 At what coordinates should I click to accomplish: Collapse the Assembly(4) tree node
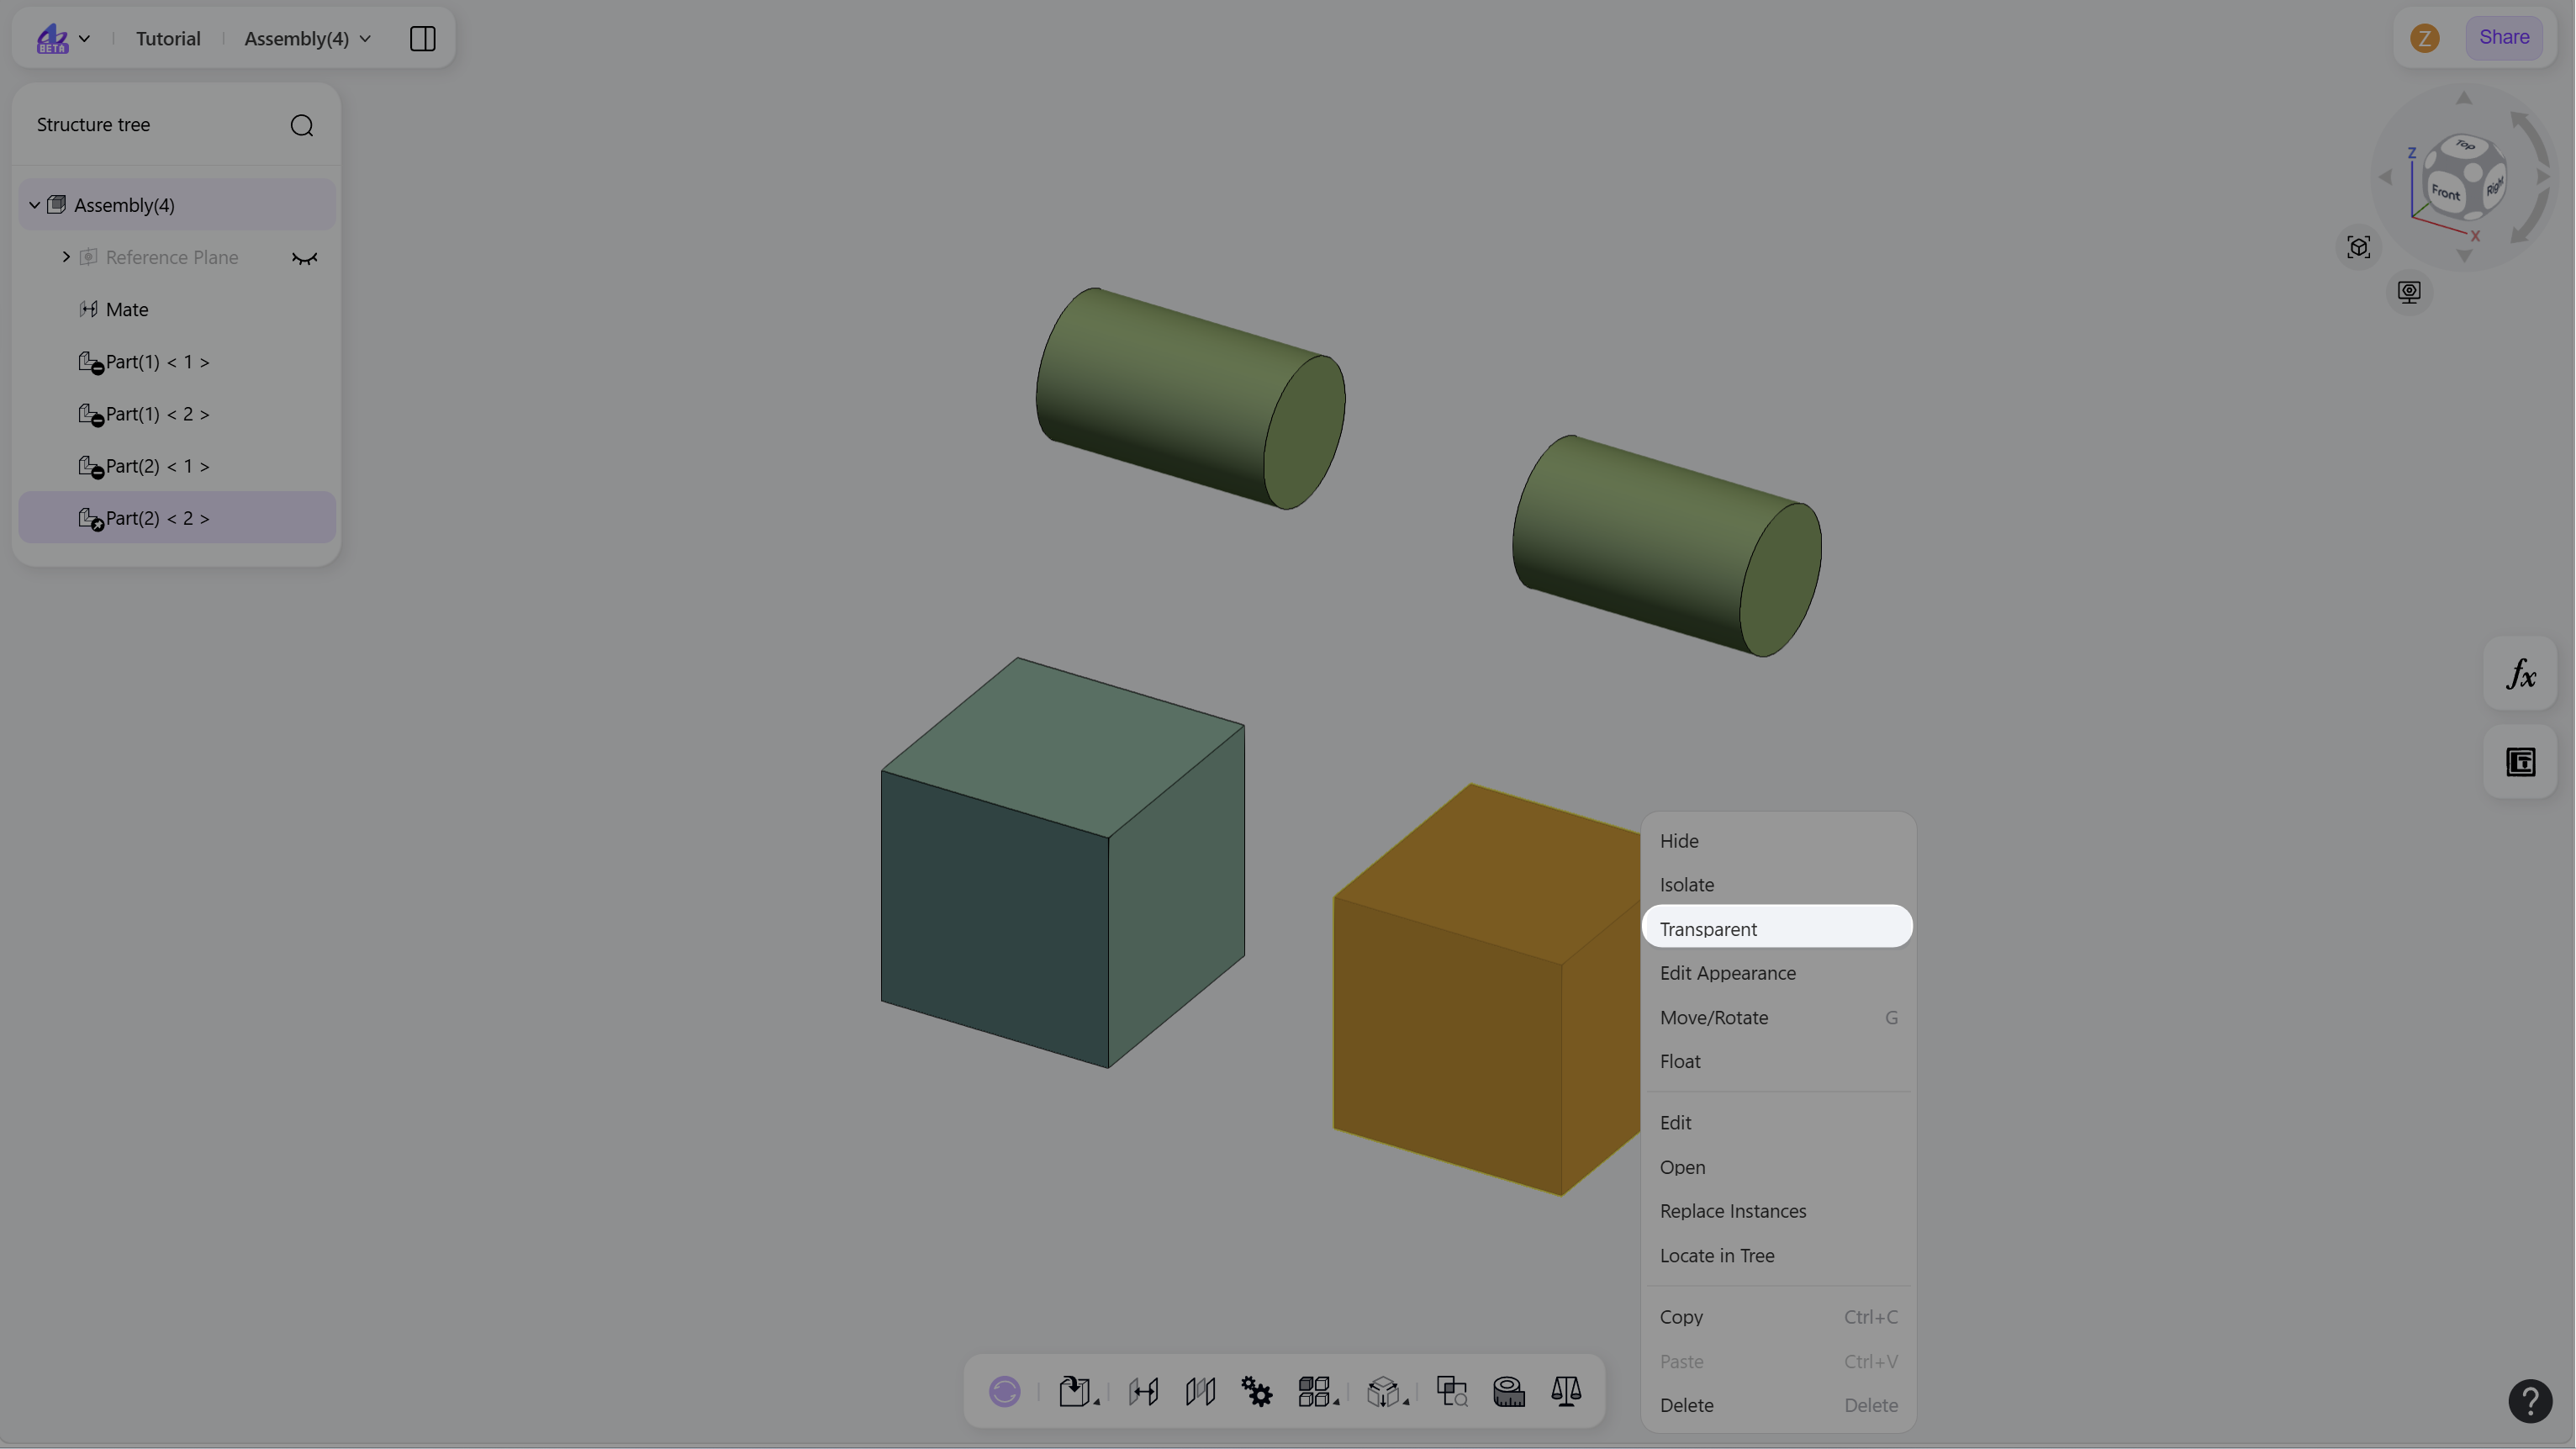(34, 205)
